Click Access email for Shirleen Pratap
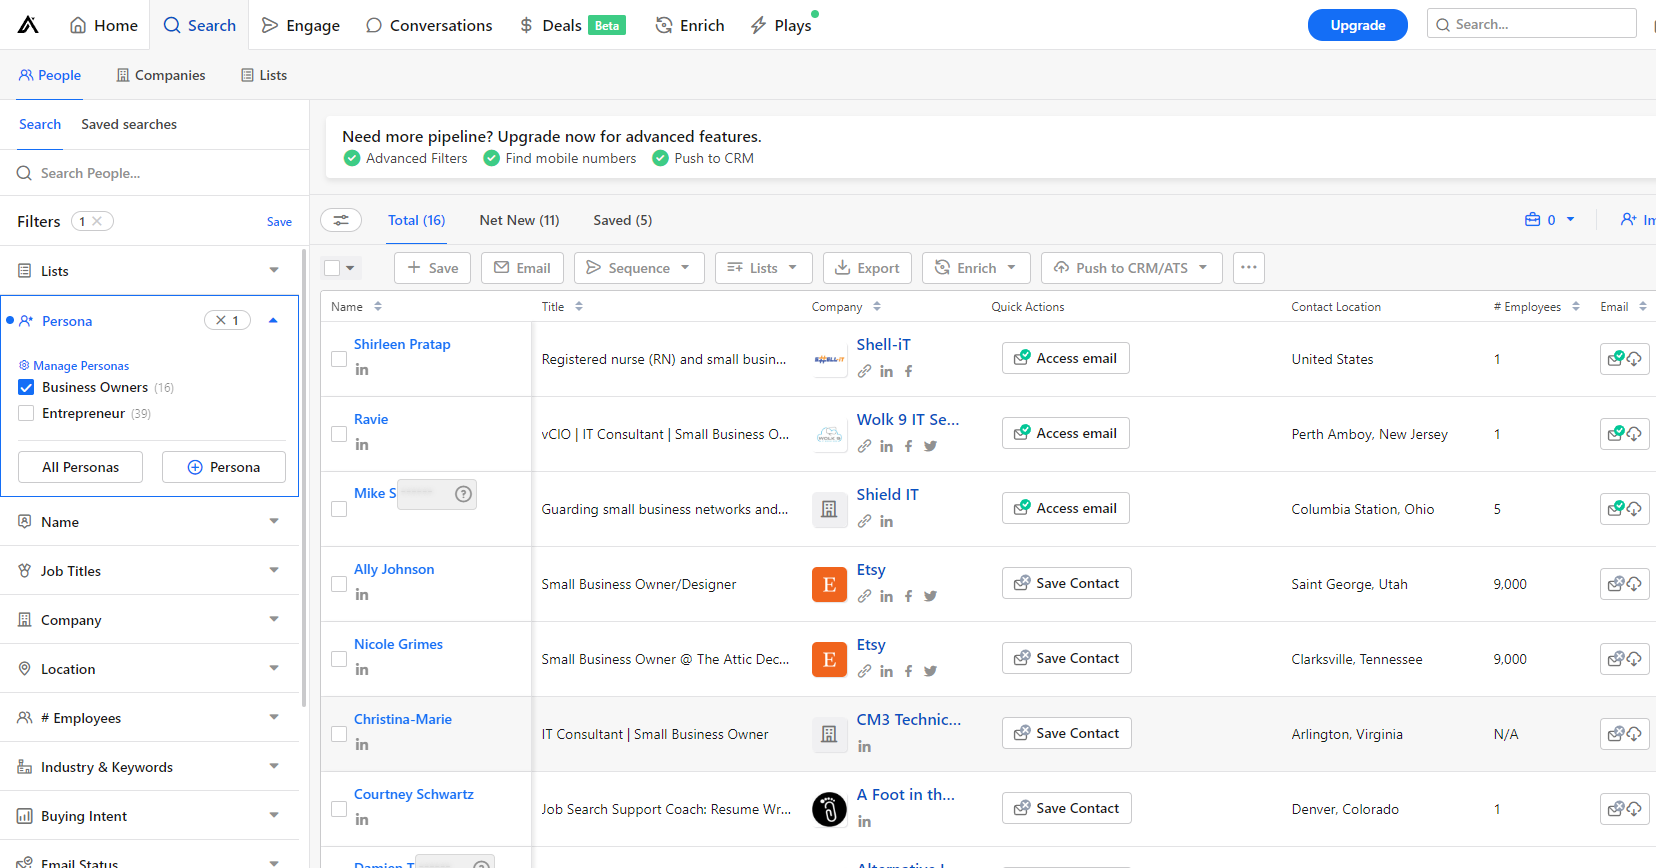 point(1066,358)
